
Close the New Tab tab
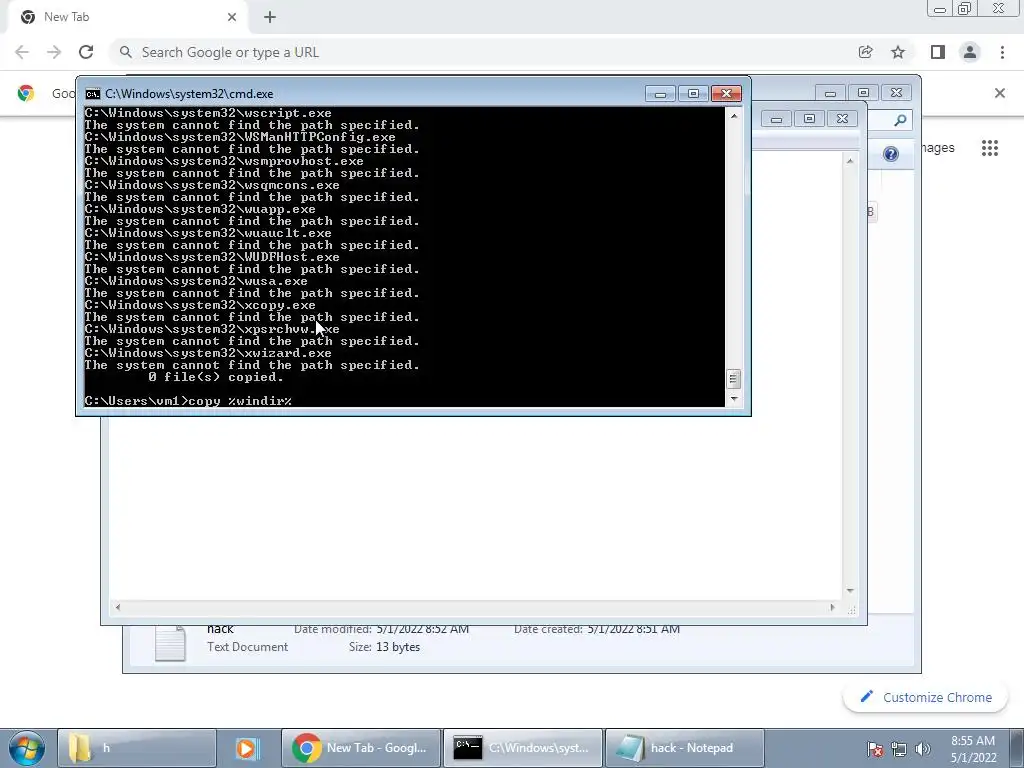tap(232, 17)
